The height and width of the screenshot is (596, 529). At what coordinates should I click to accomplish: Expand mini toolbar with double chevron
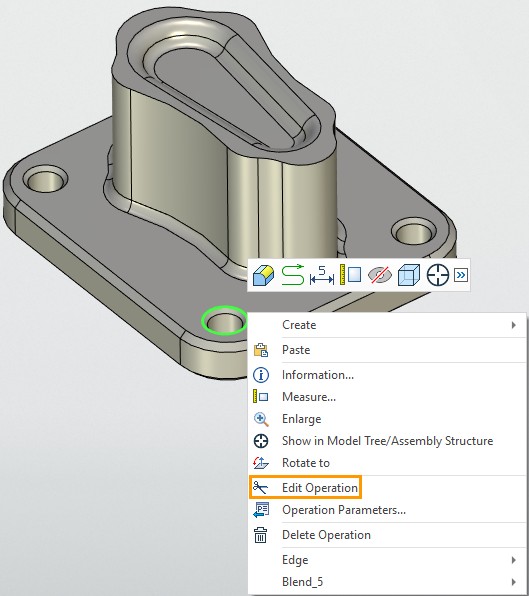461,275
